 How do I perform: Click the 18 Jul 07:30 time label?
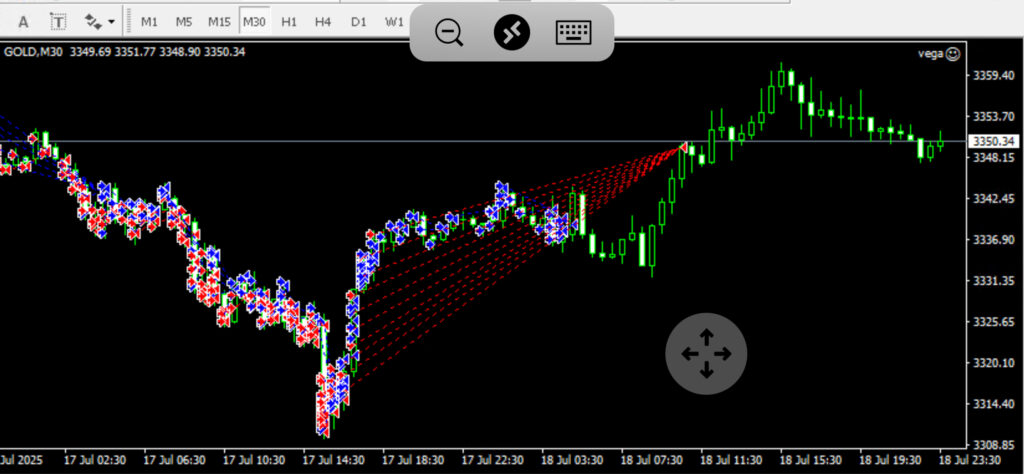(x=652, y=460)
